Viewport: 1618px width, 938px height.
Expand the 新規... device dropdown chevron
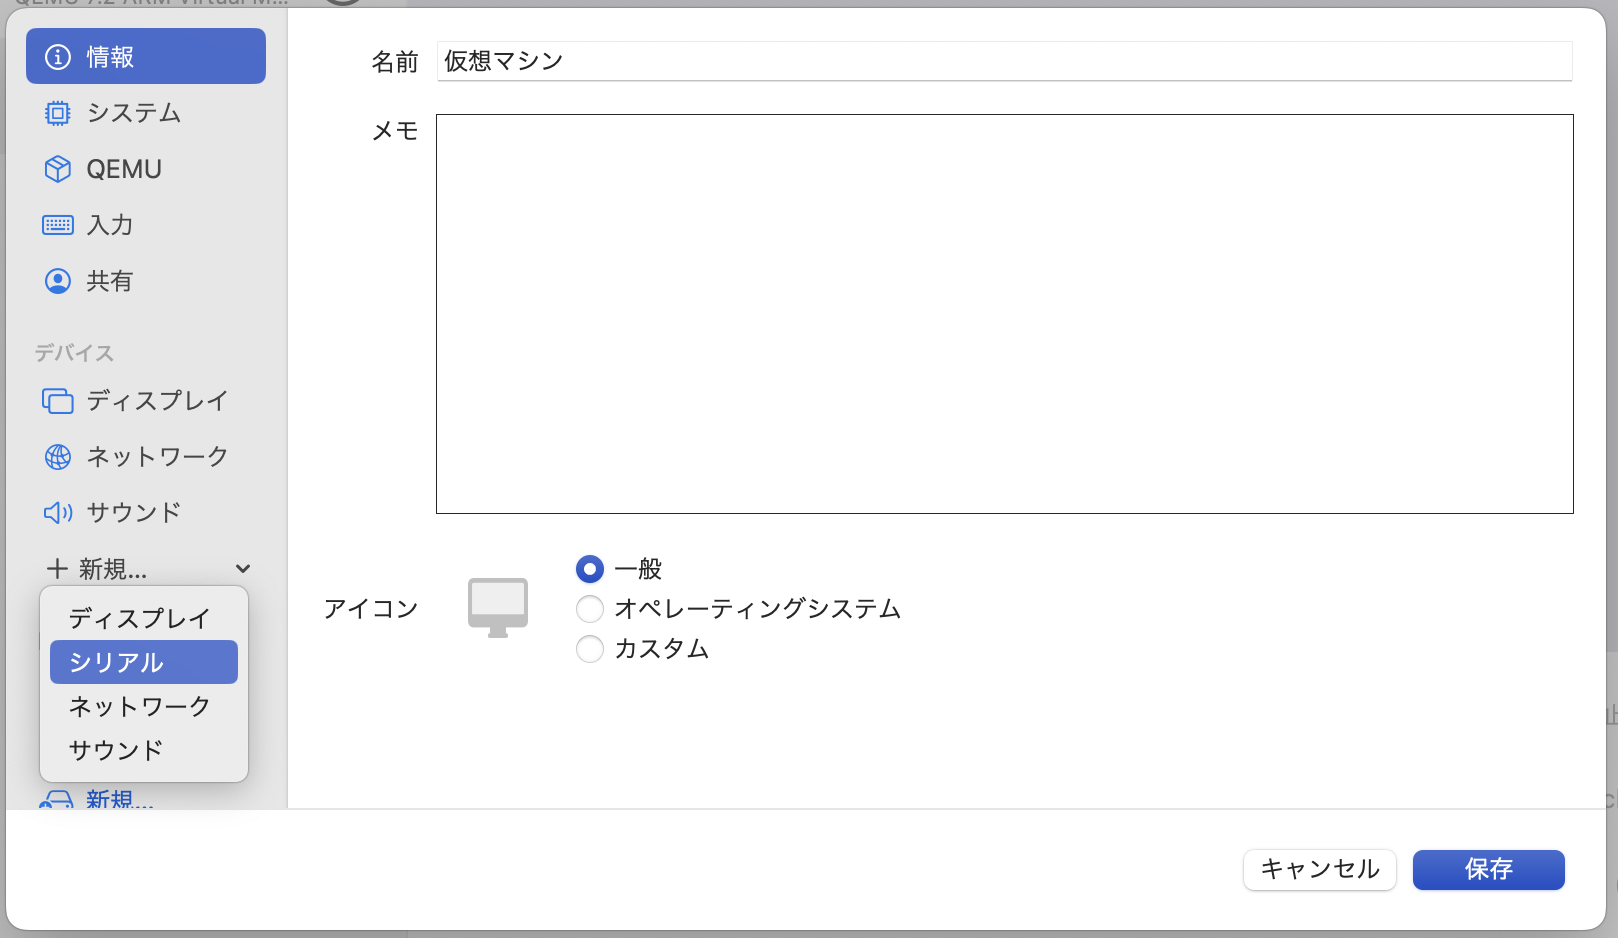(243, 569)
